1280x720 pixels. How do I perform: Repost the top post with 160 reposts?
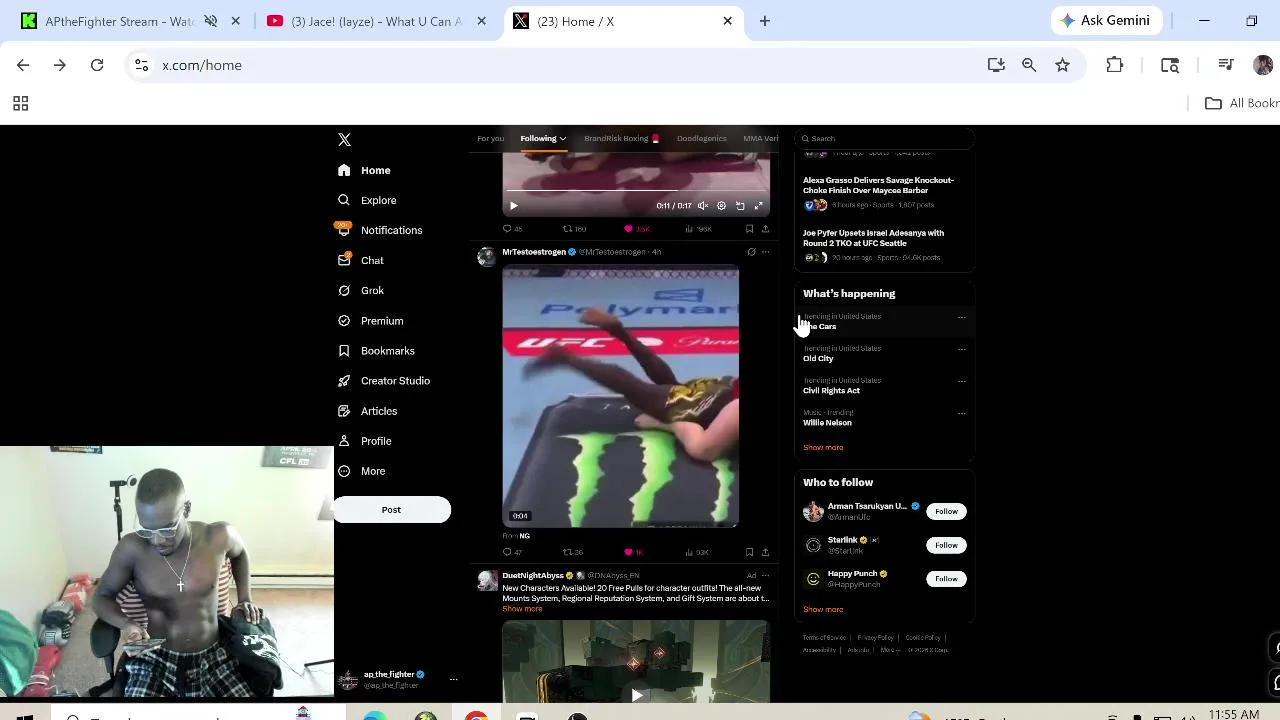coord(574,229)
